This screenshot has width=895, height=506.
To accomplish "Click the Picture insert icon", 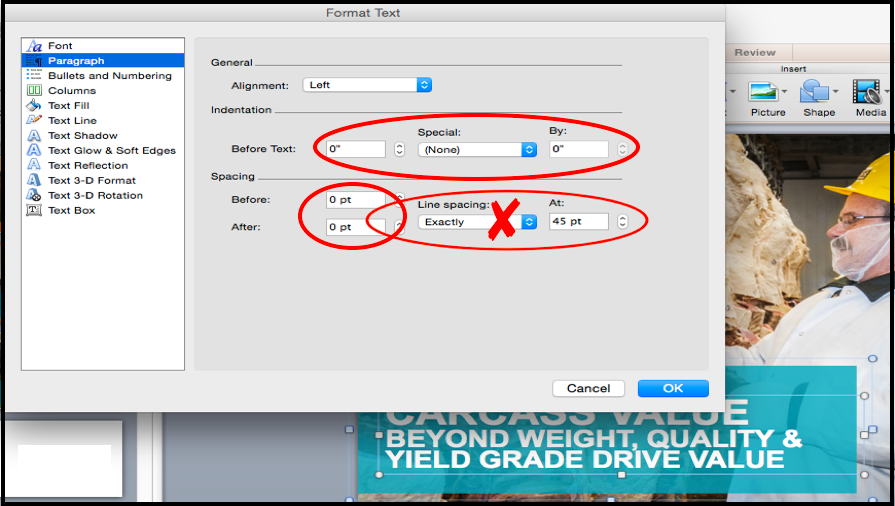I will pos(766,93).
